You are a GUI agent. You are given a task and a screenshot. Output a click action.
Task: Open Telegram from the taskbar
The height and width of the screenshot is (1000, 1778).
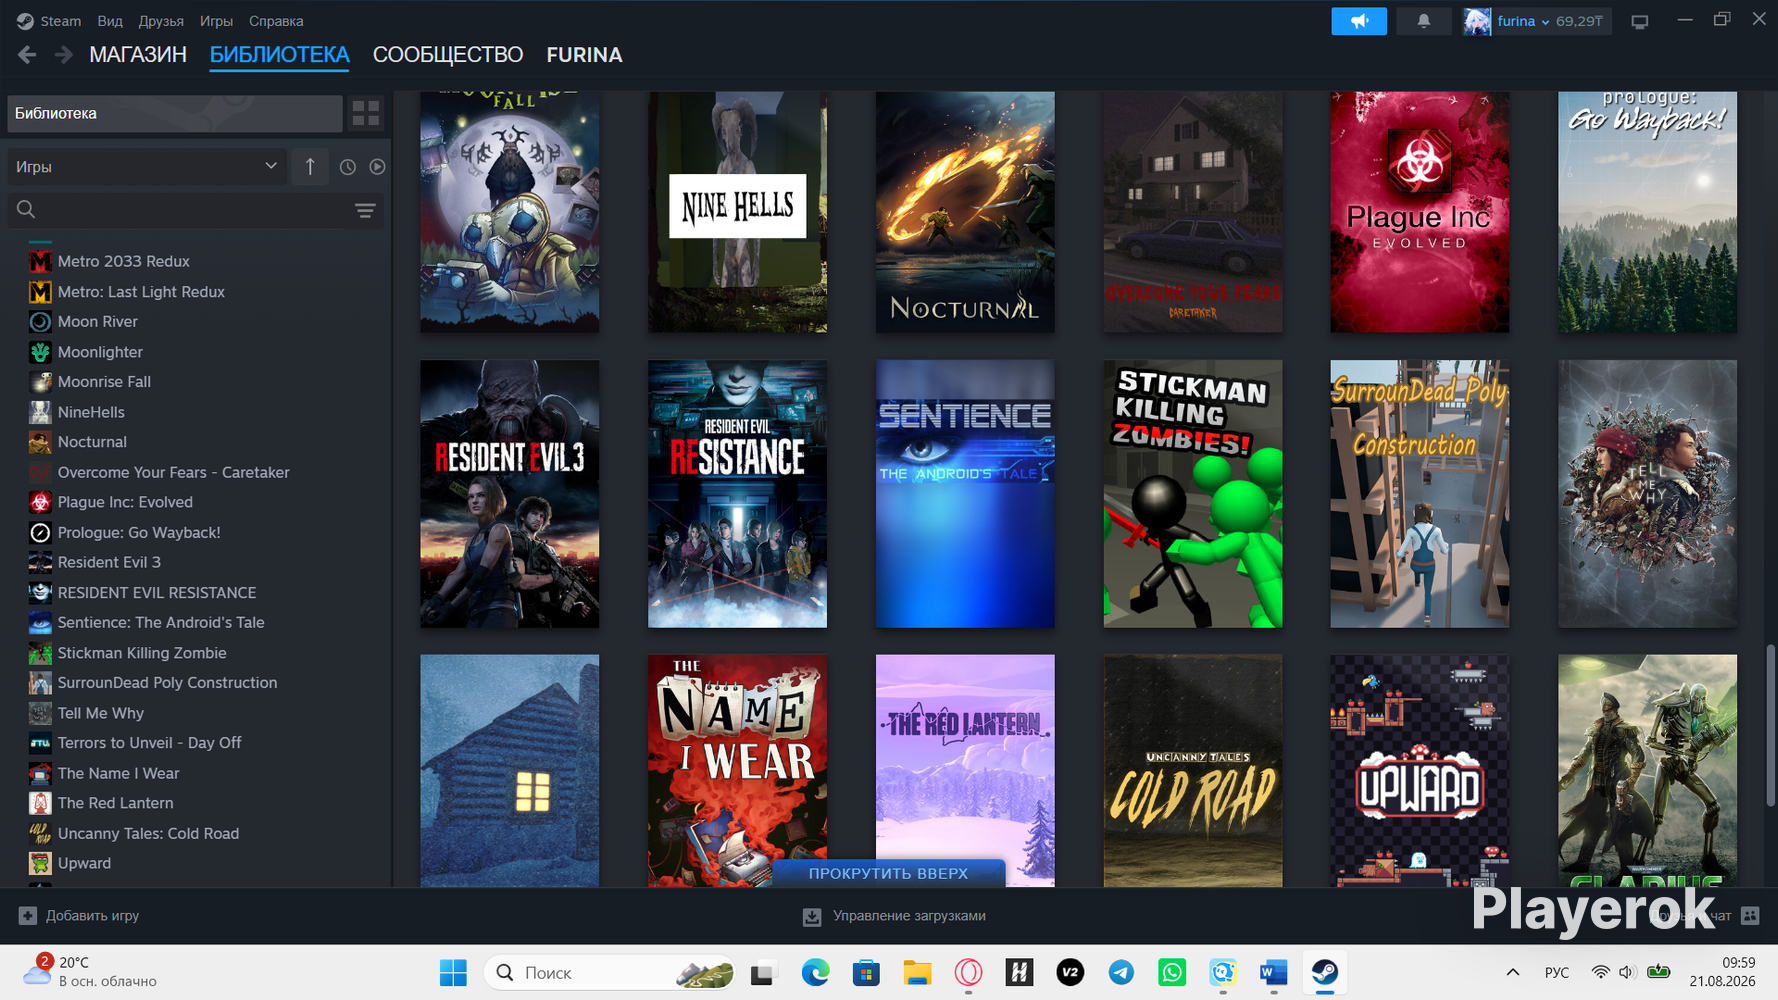tap(1121, 973)
